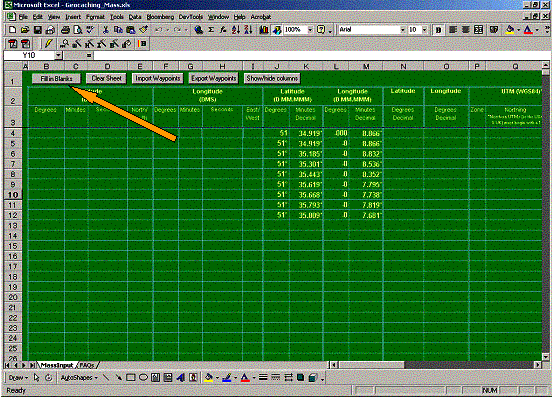Click the formula bar input field
Screen dimensions: 552x399
click(x=322, y=55)
